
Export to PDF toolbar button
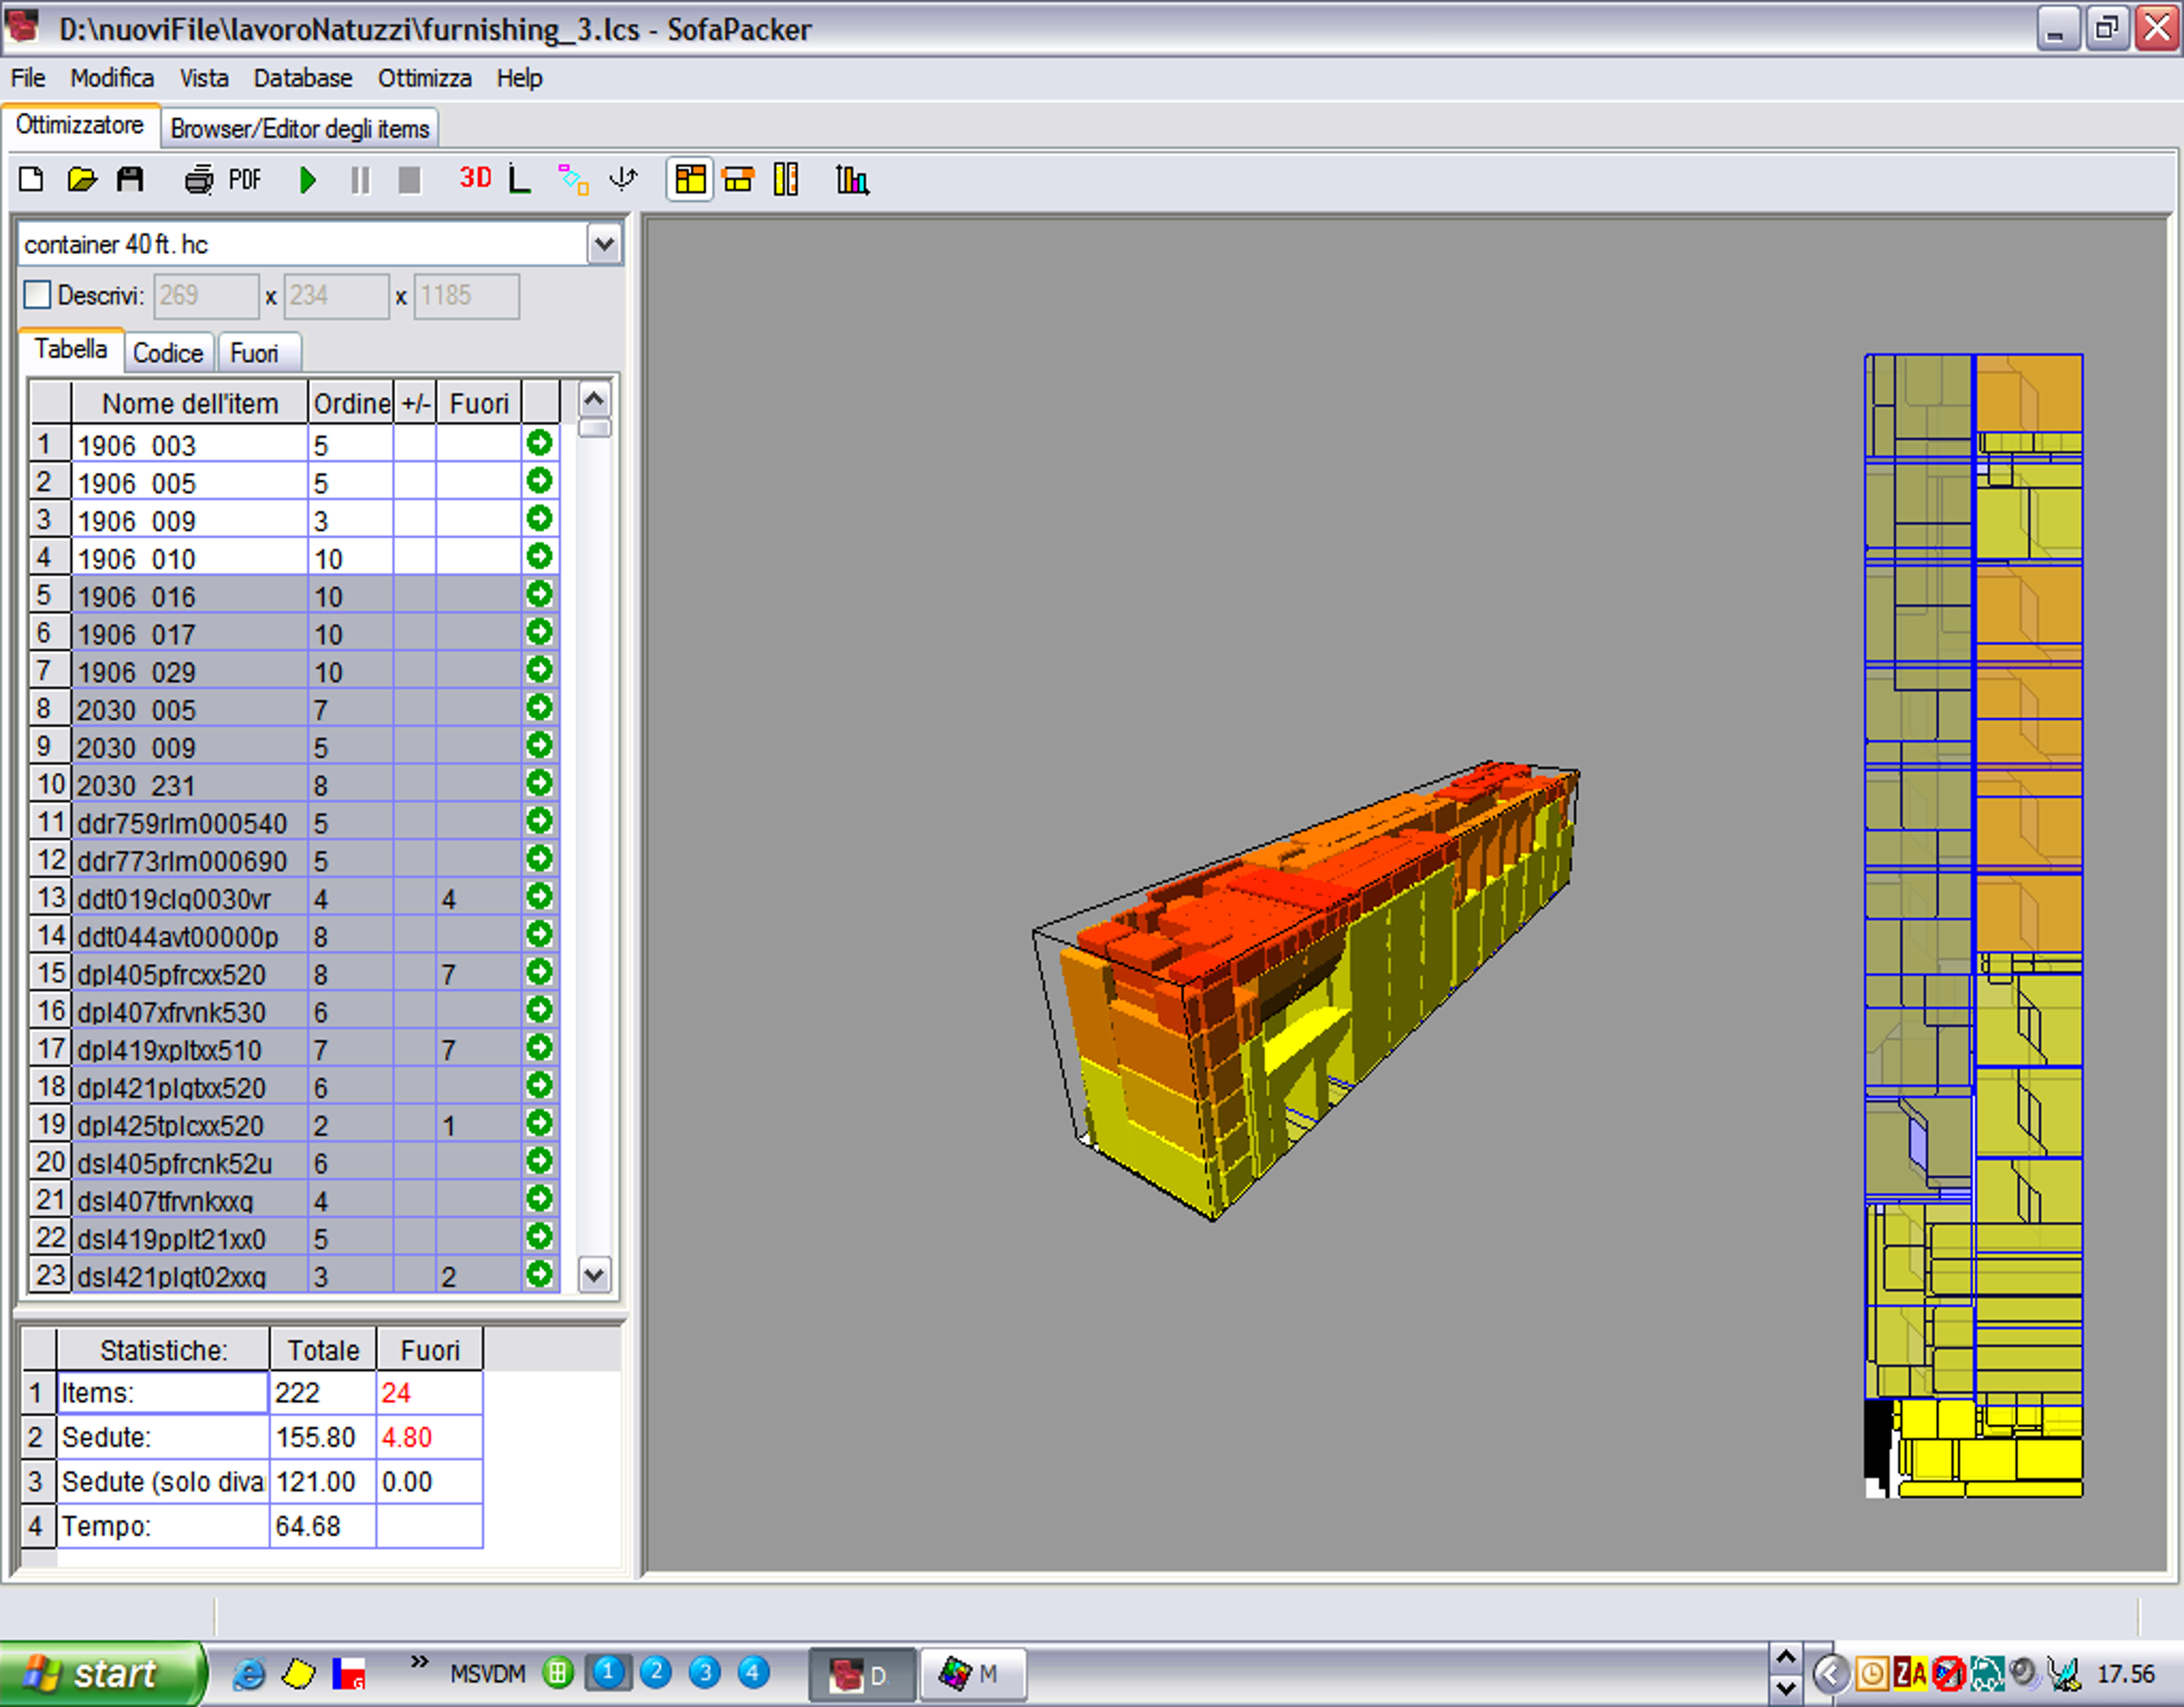click(x=245, y=180)
